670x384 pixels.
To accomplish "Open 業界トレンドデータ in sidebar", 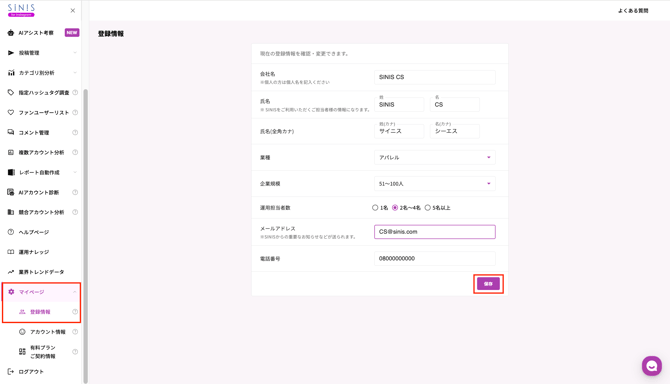I will pos(41,272).
